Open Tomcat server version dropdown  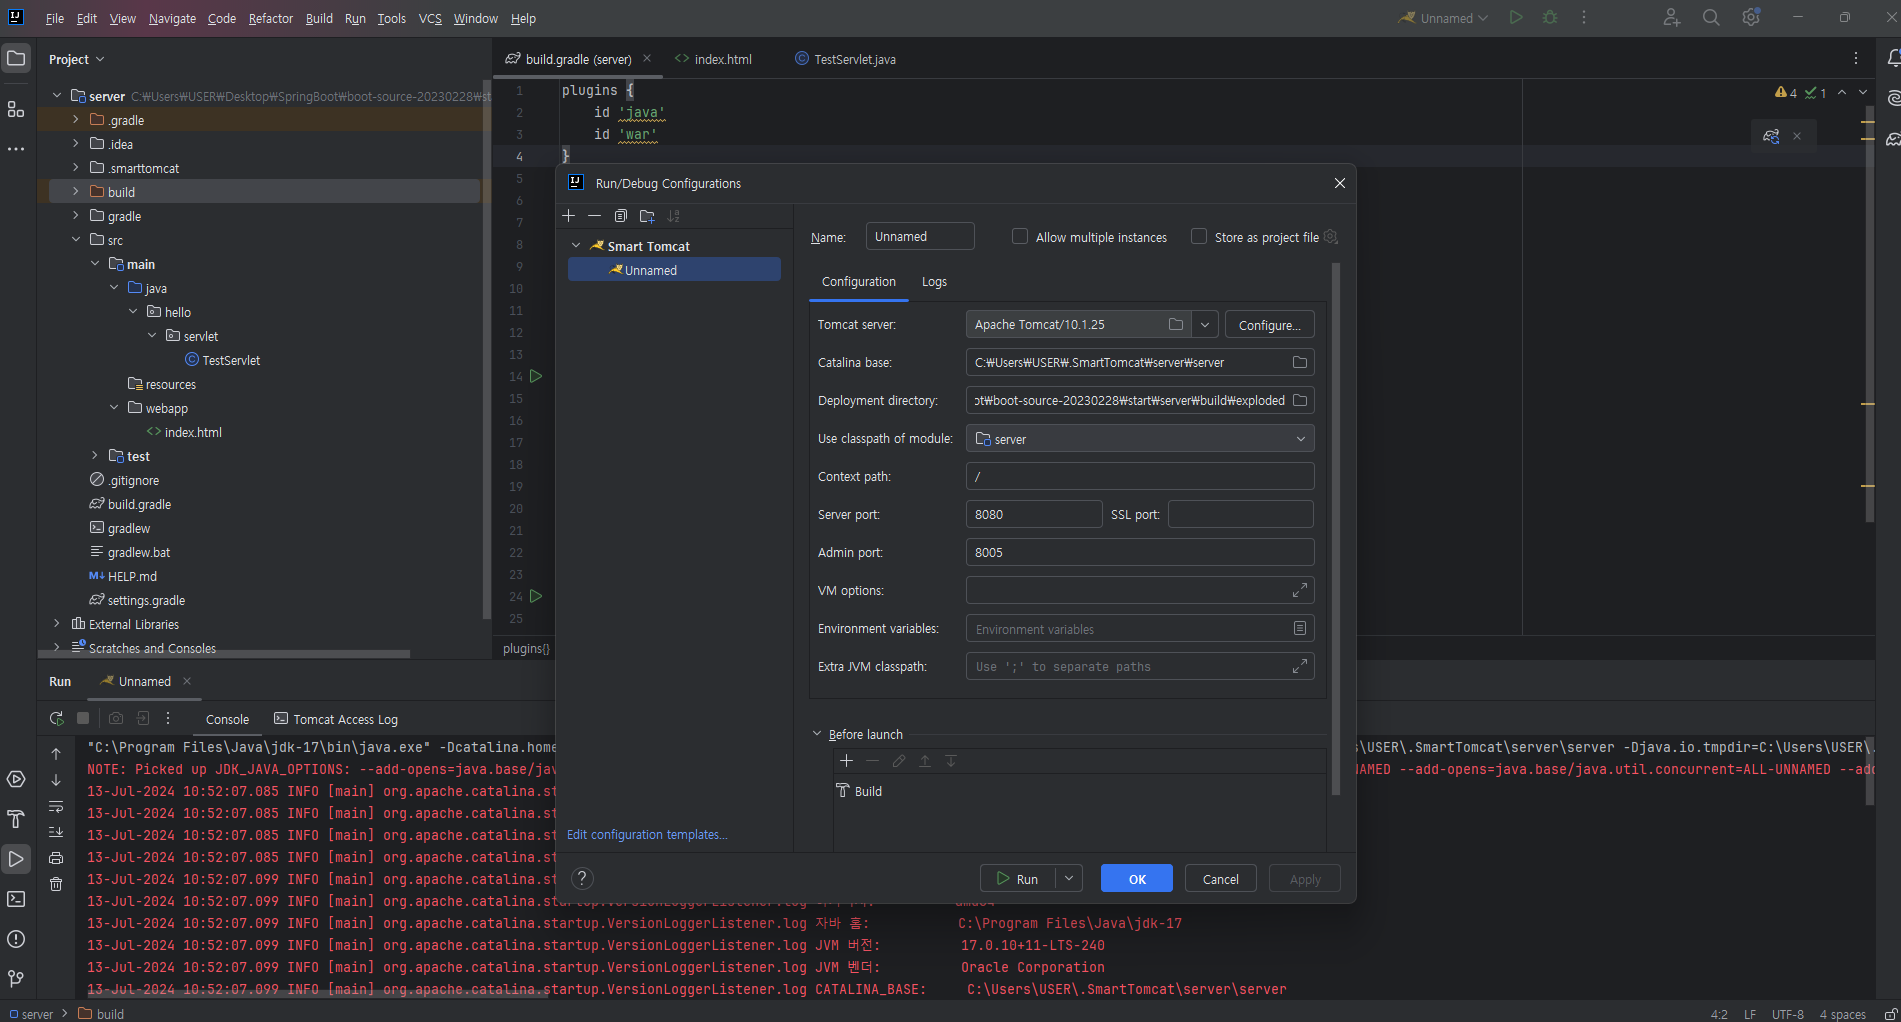[1205, 324]
